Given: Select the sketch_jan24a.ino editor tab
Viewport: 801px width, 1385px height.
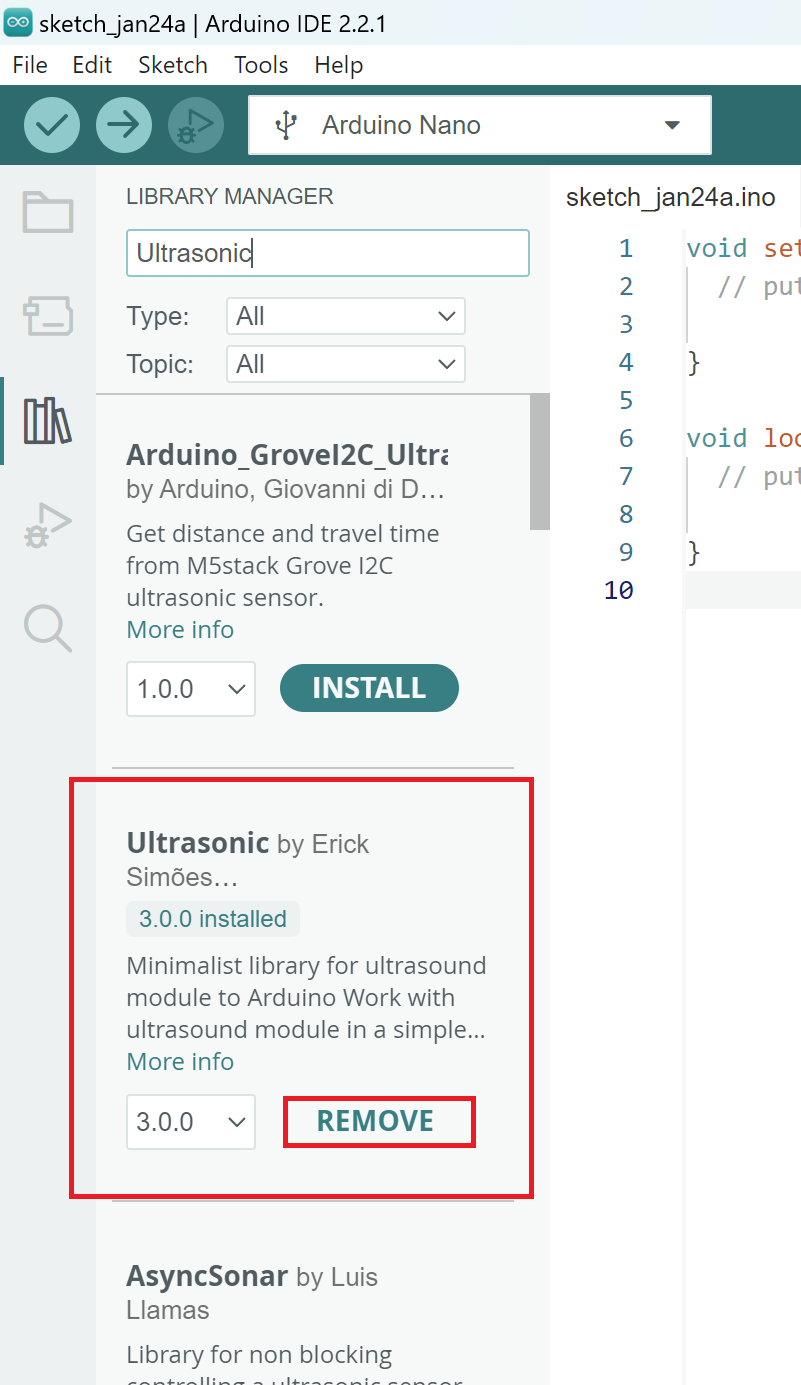Looking at the screenshot, I should click(x=671, y=197).
